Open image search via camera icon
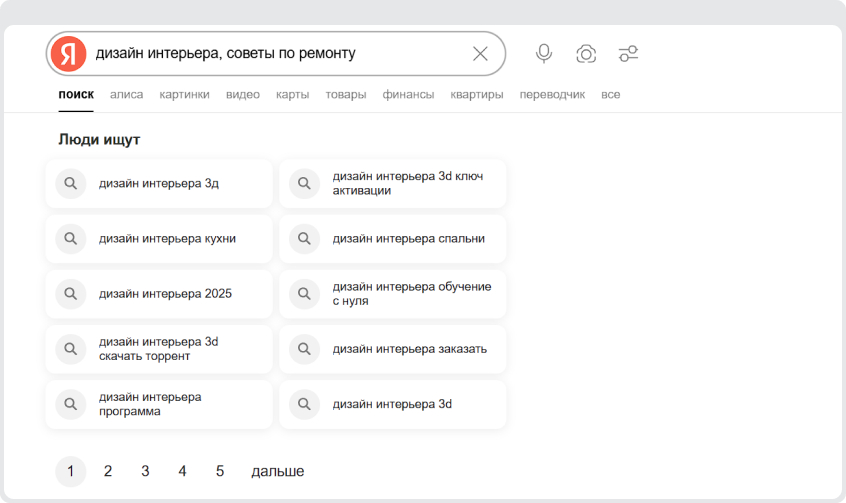 pyautogui.click(x=586, y=54)
